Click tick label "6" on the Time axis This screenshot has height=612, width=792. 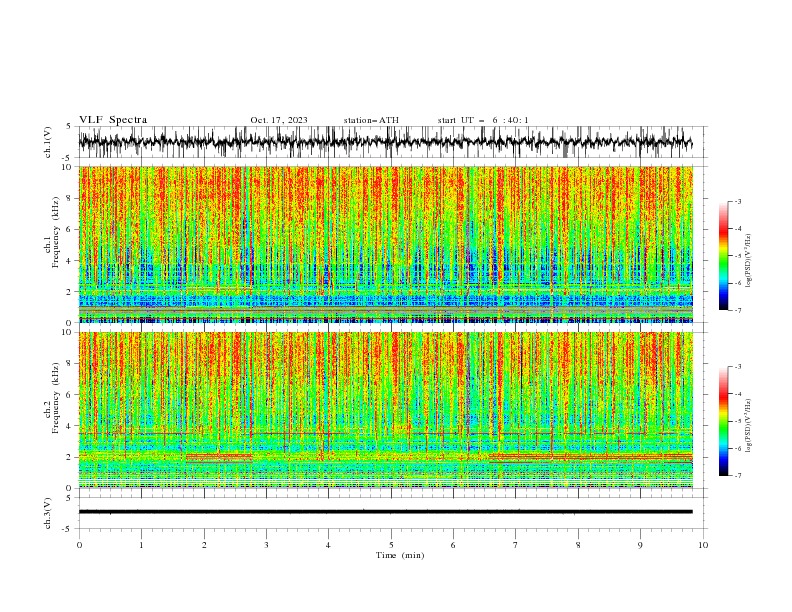(453, 545)
